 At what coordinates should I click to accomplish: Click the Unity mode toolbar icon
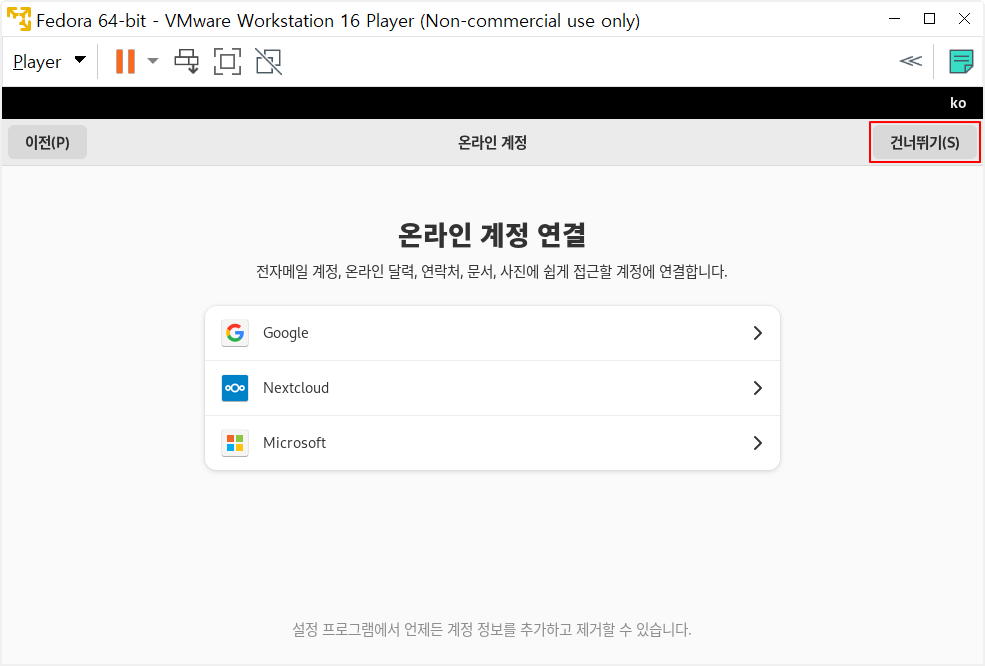[x=269, y=62]
